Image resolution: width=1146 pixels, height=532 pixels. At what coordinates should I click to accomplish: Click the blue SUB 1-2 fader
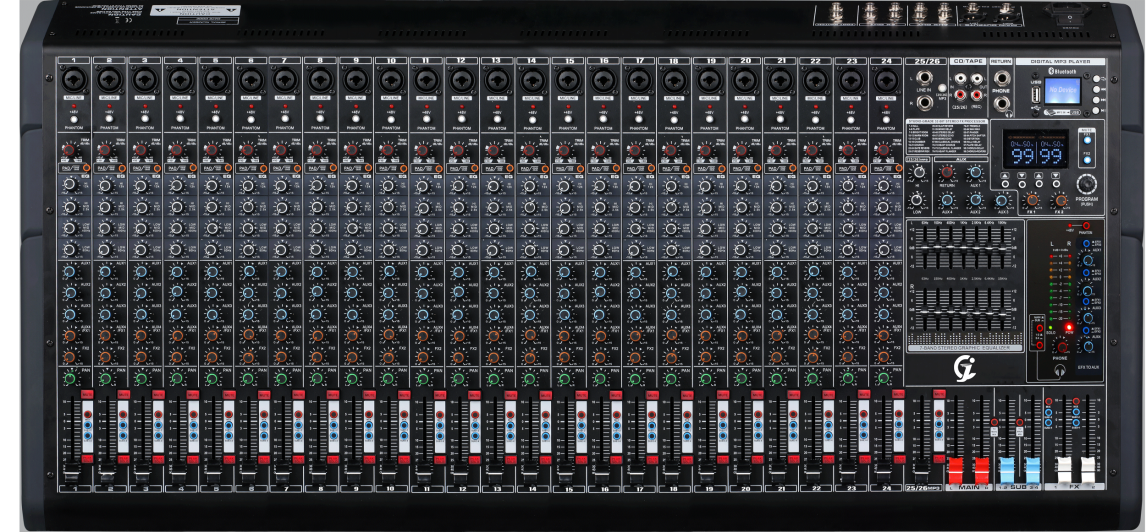point(1007,470)
